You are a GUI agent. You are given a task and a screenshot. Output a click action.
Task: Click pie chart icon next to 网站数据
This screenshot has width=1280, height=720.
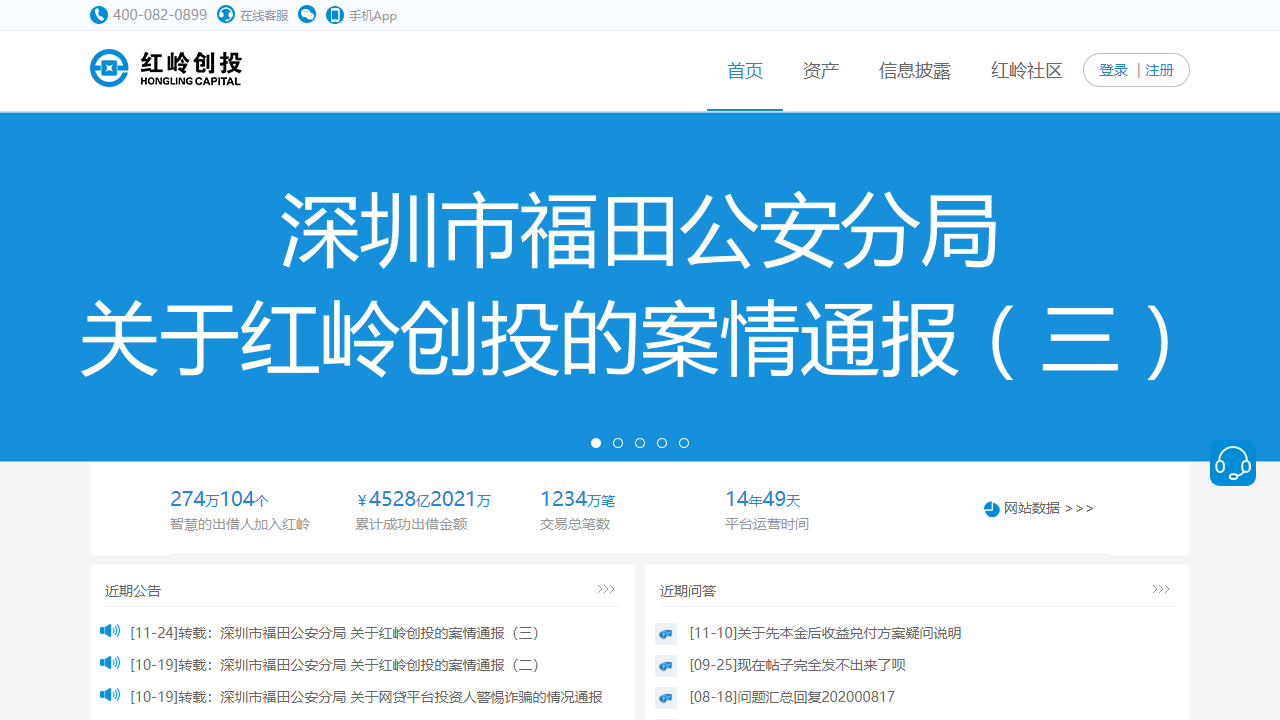[991, 509]
